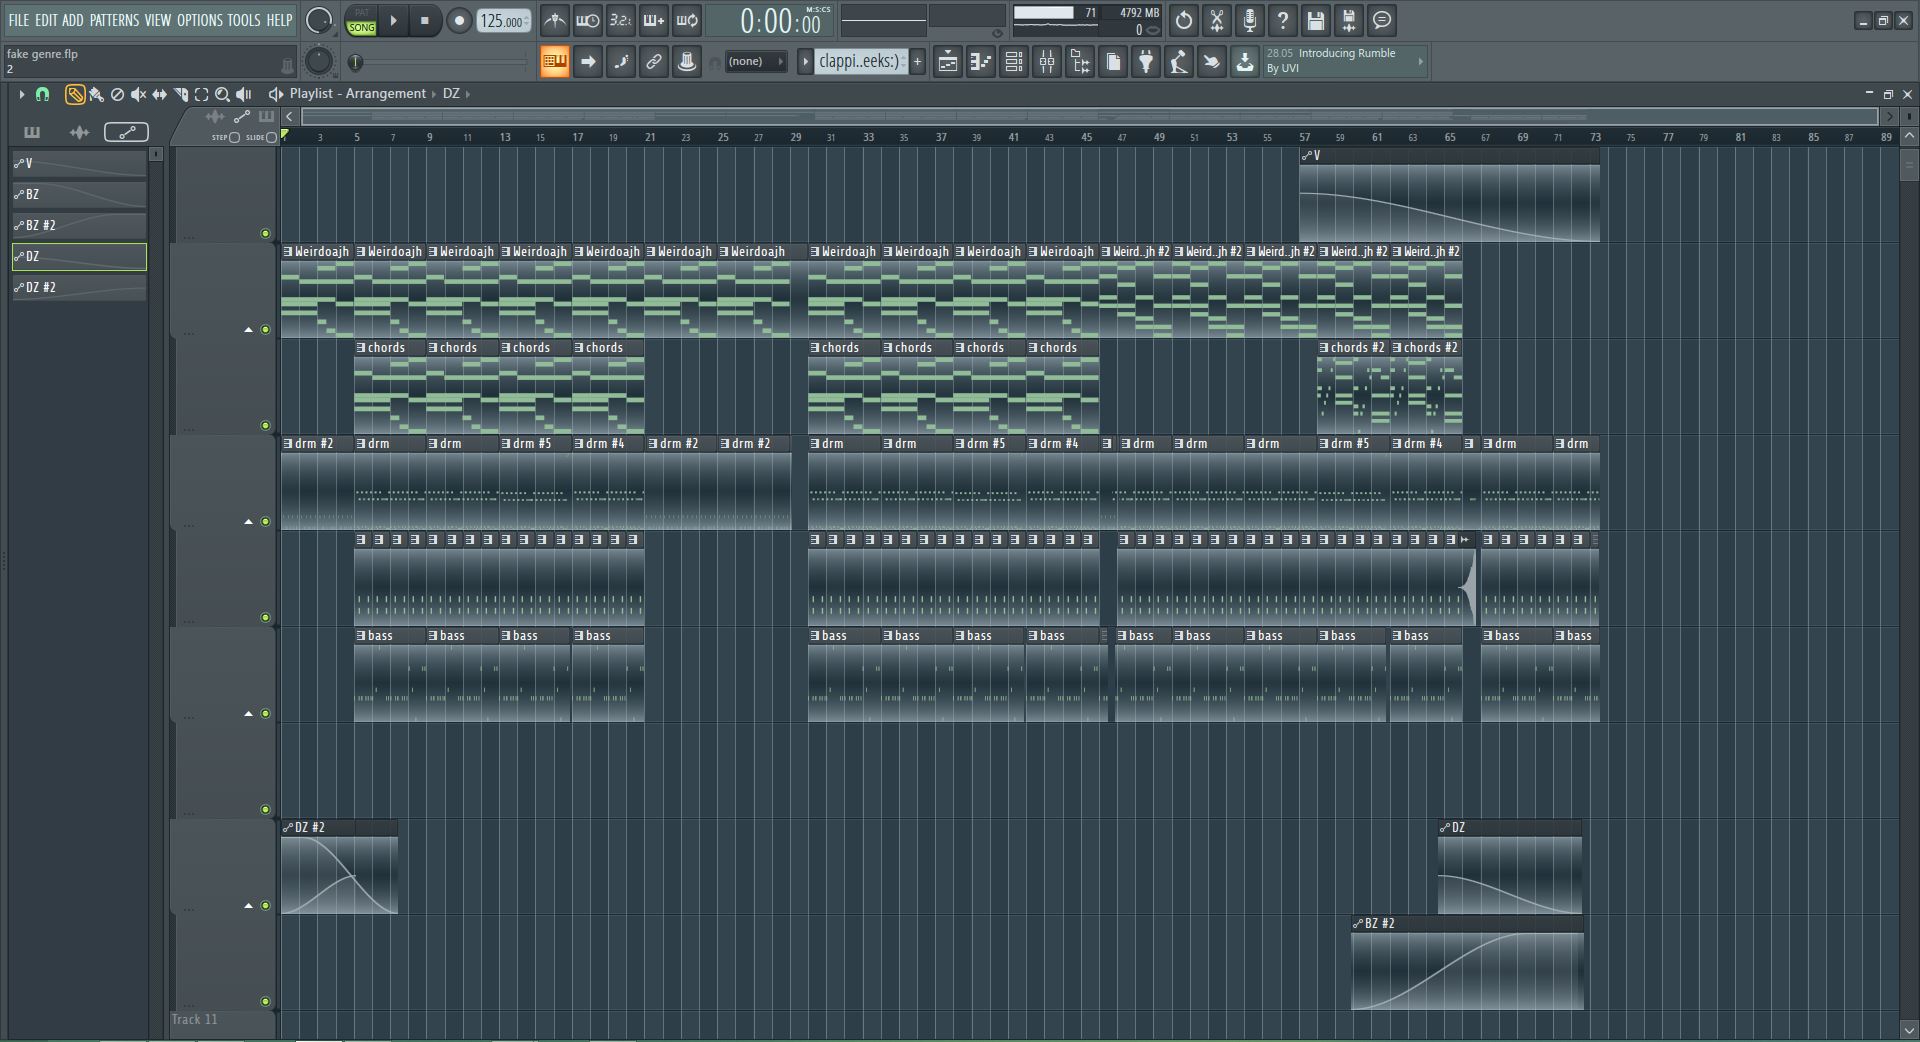Click the Undo history circular arrow icon
Screen dimensions: 1920x1042
[x=1183, y=20]
